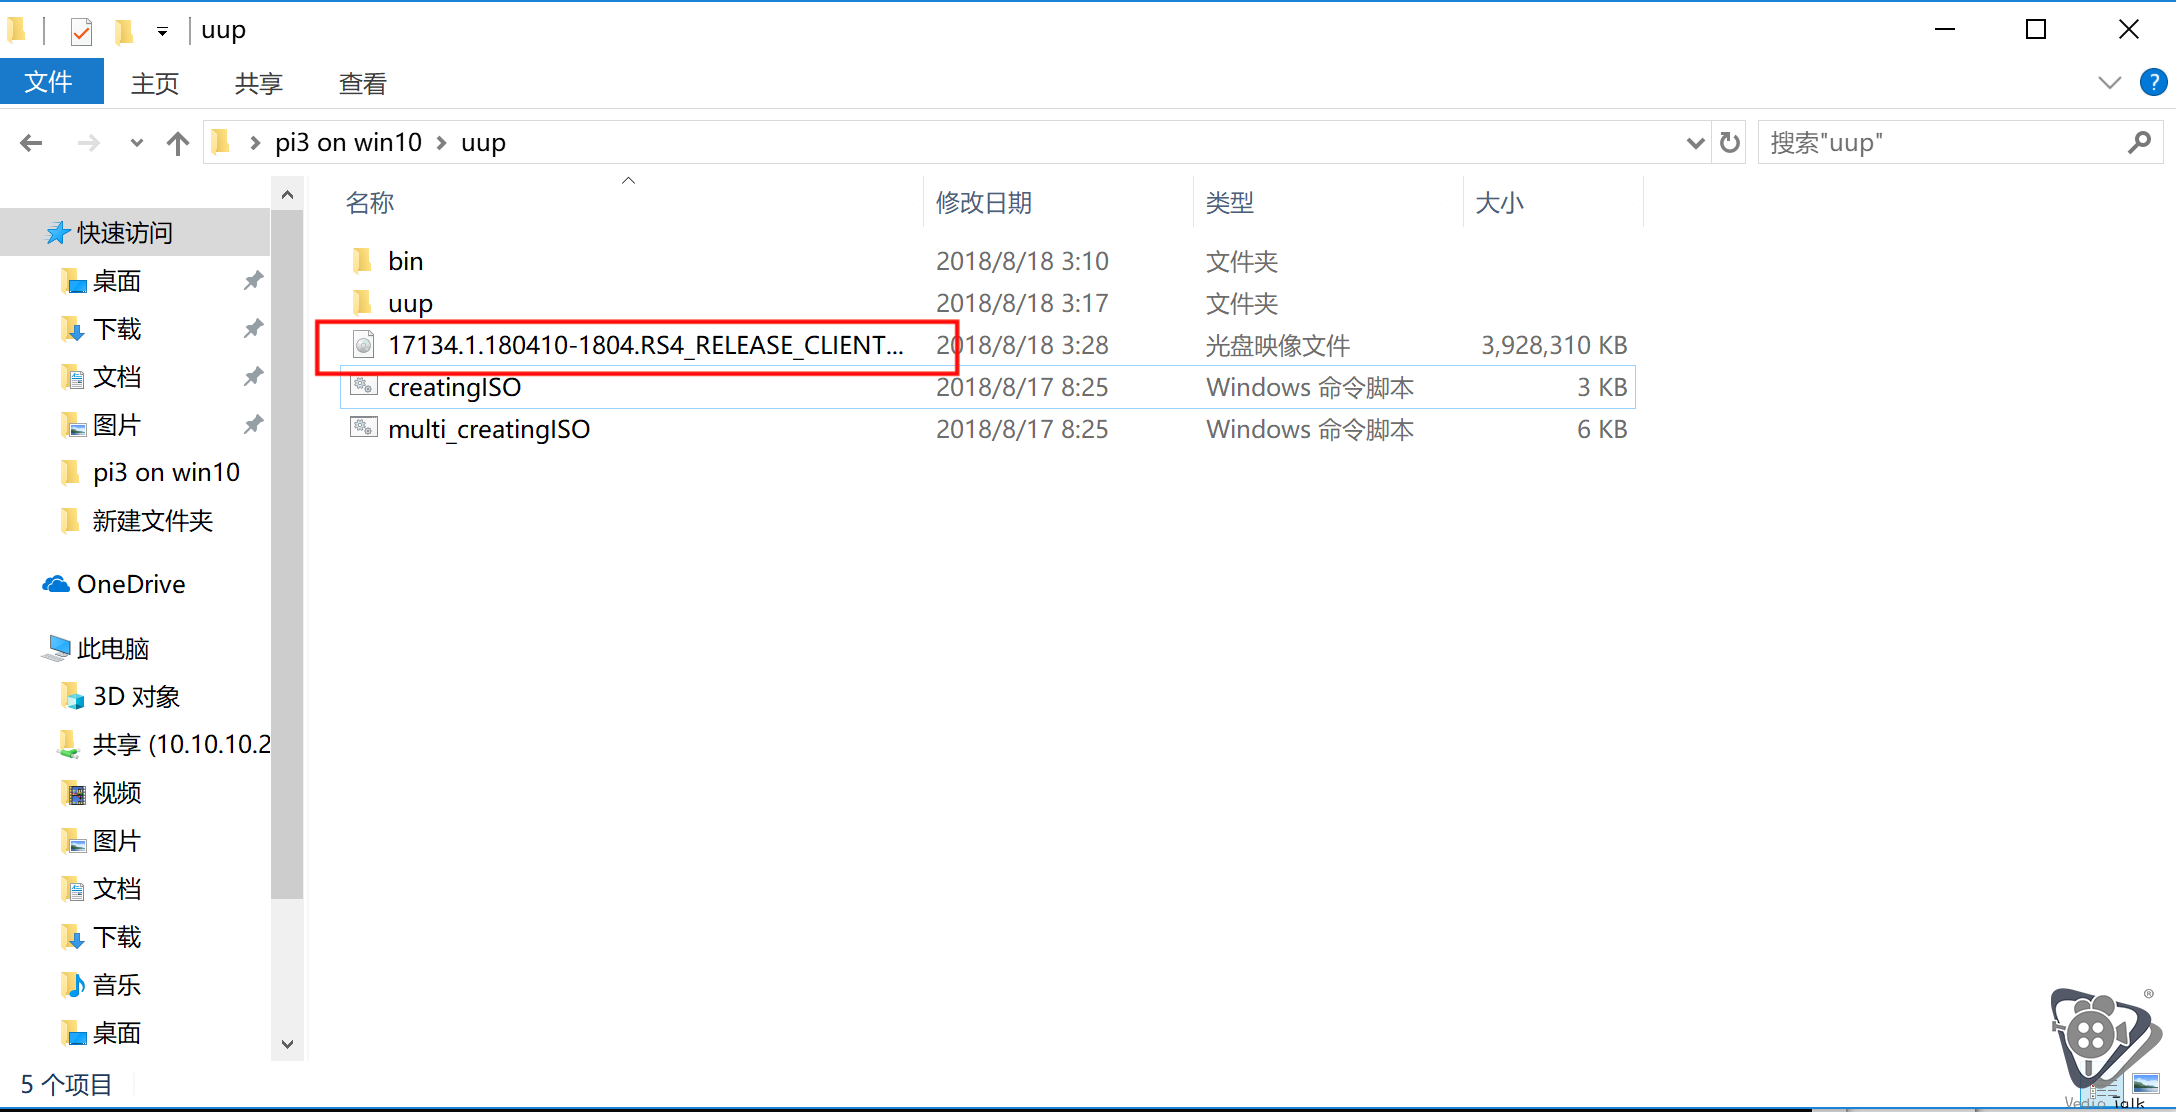Screen dimensions: 2176x1112
Task: Open 音乐 under This PC
Action: click(x=116, y=984)
